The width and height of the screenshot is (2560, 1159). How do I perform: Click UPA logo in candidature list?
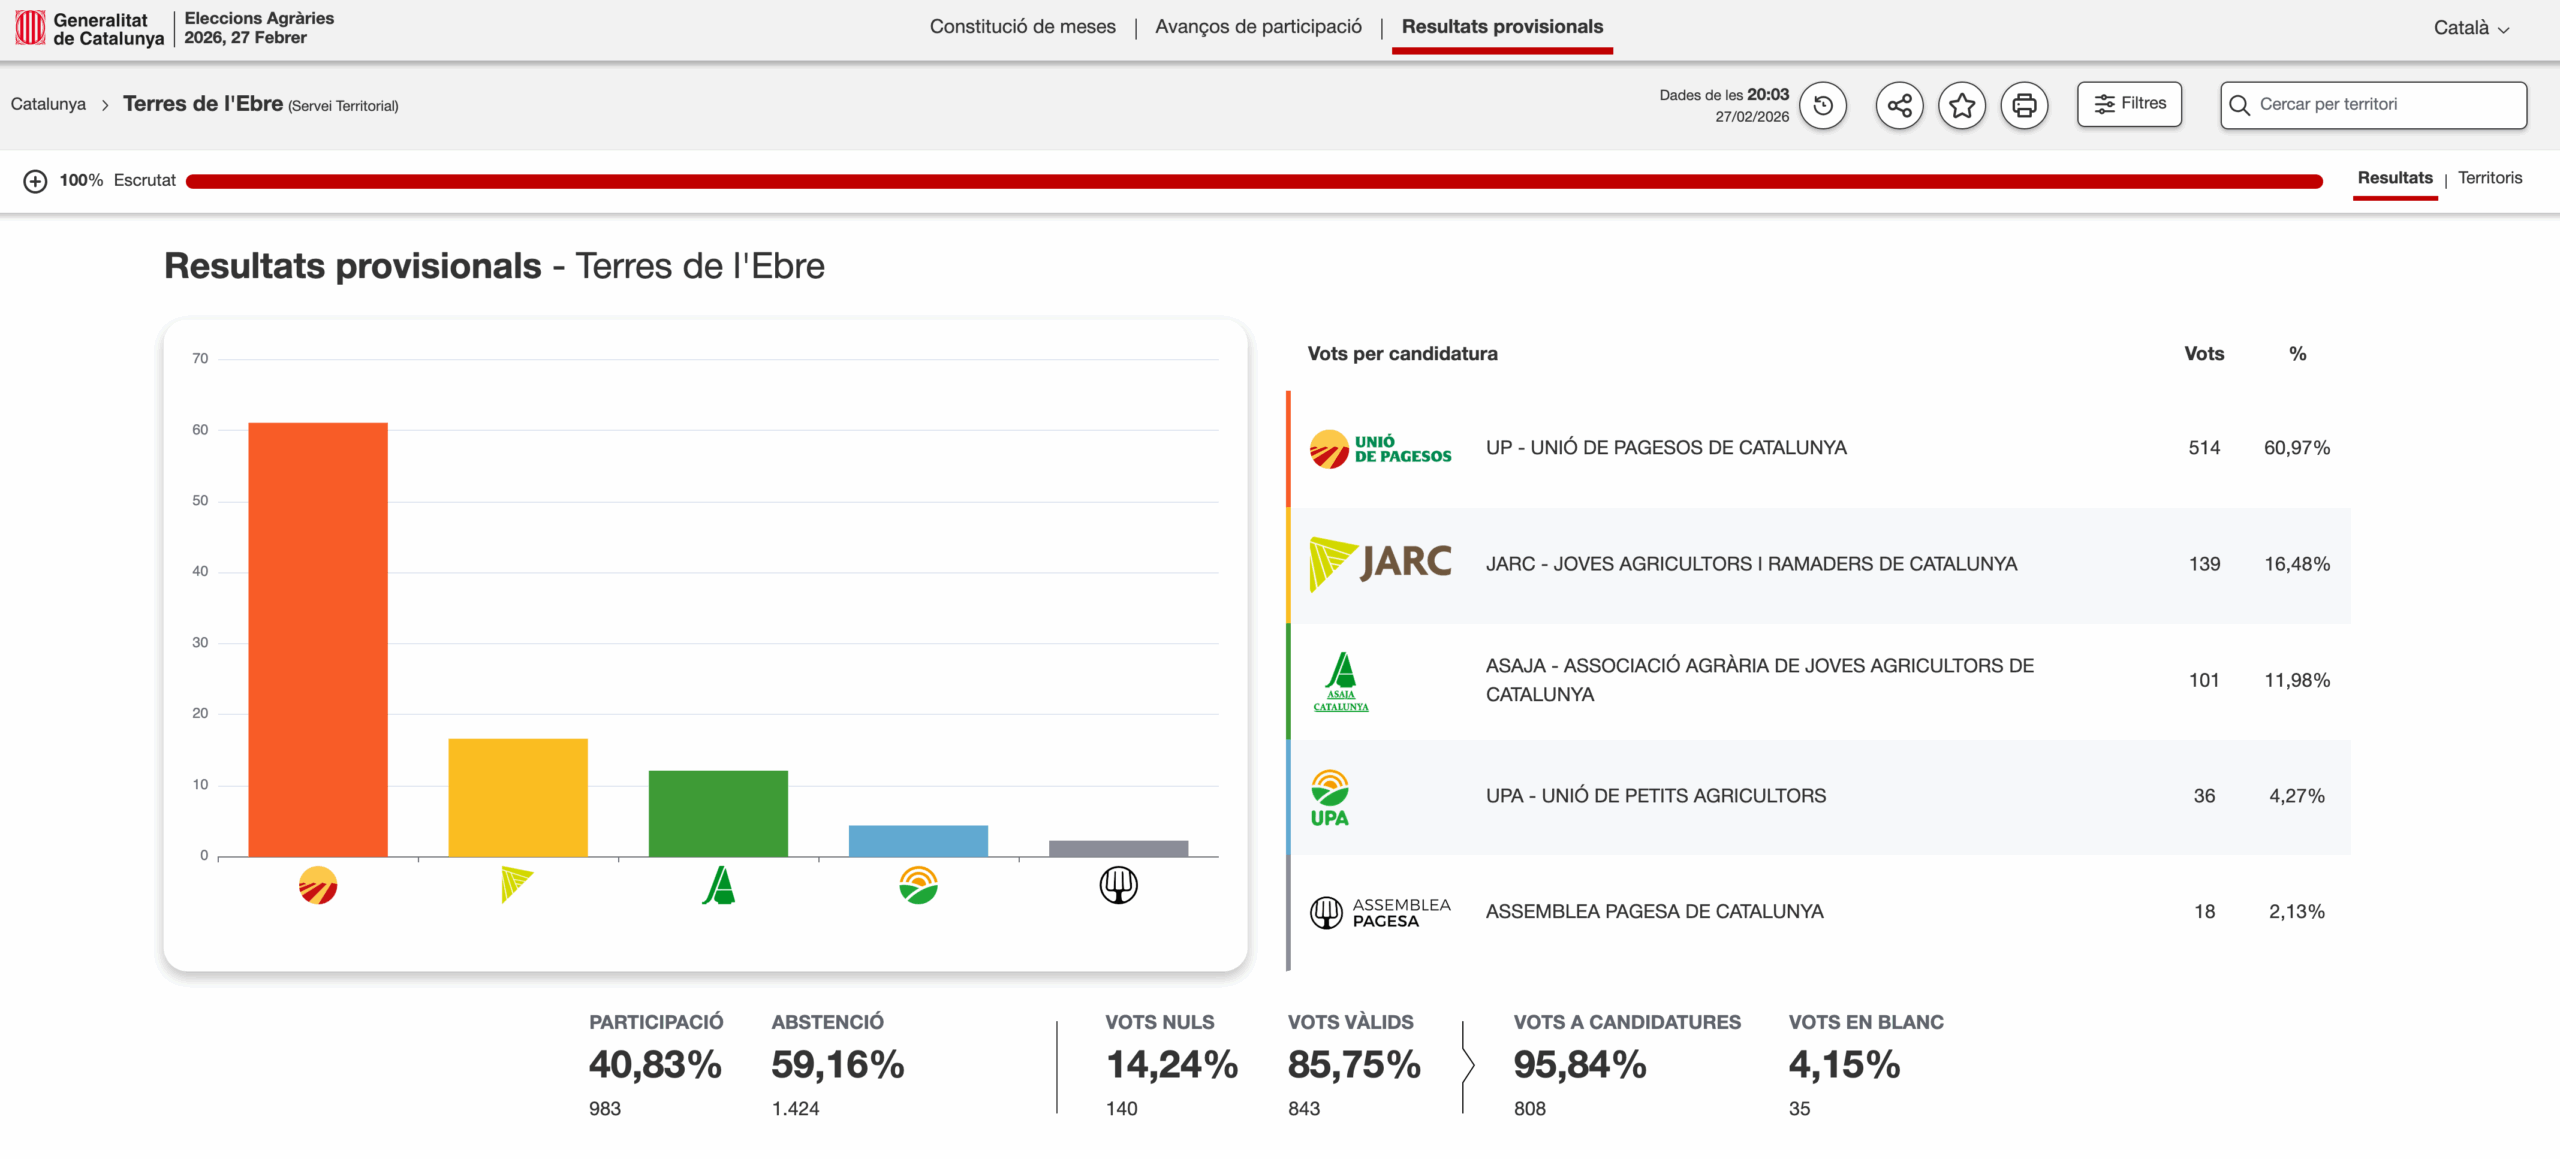coord(1330,797)
